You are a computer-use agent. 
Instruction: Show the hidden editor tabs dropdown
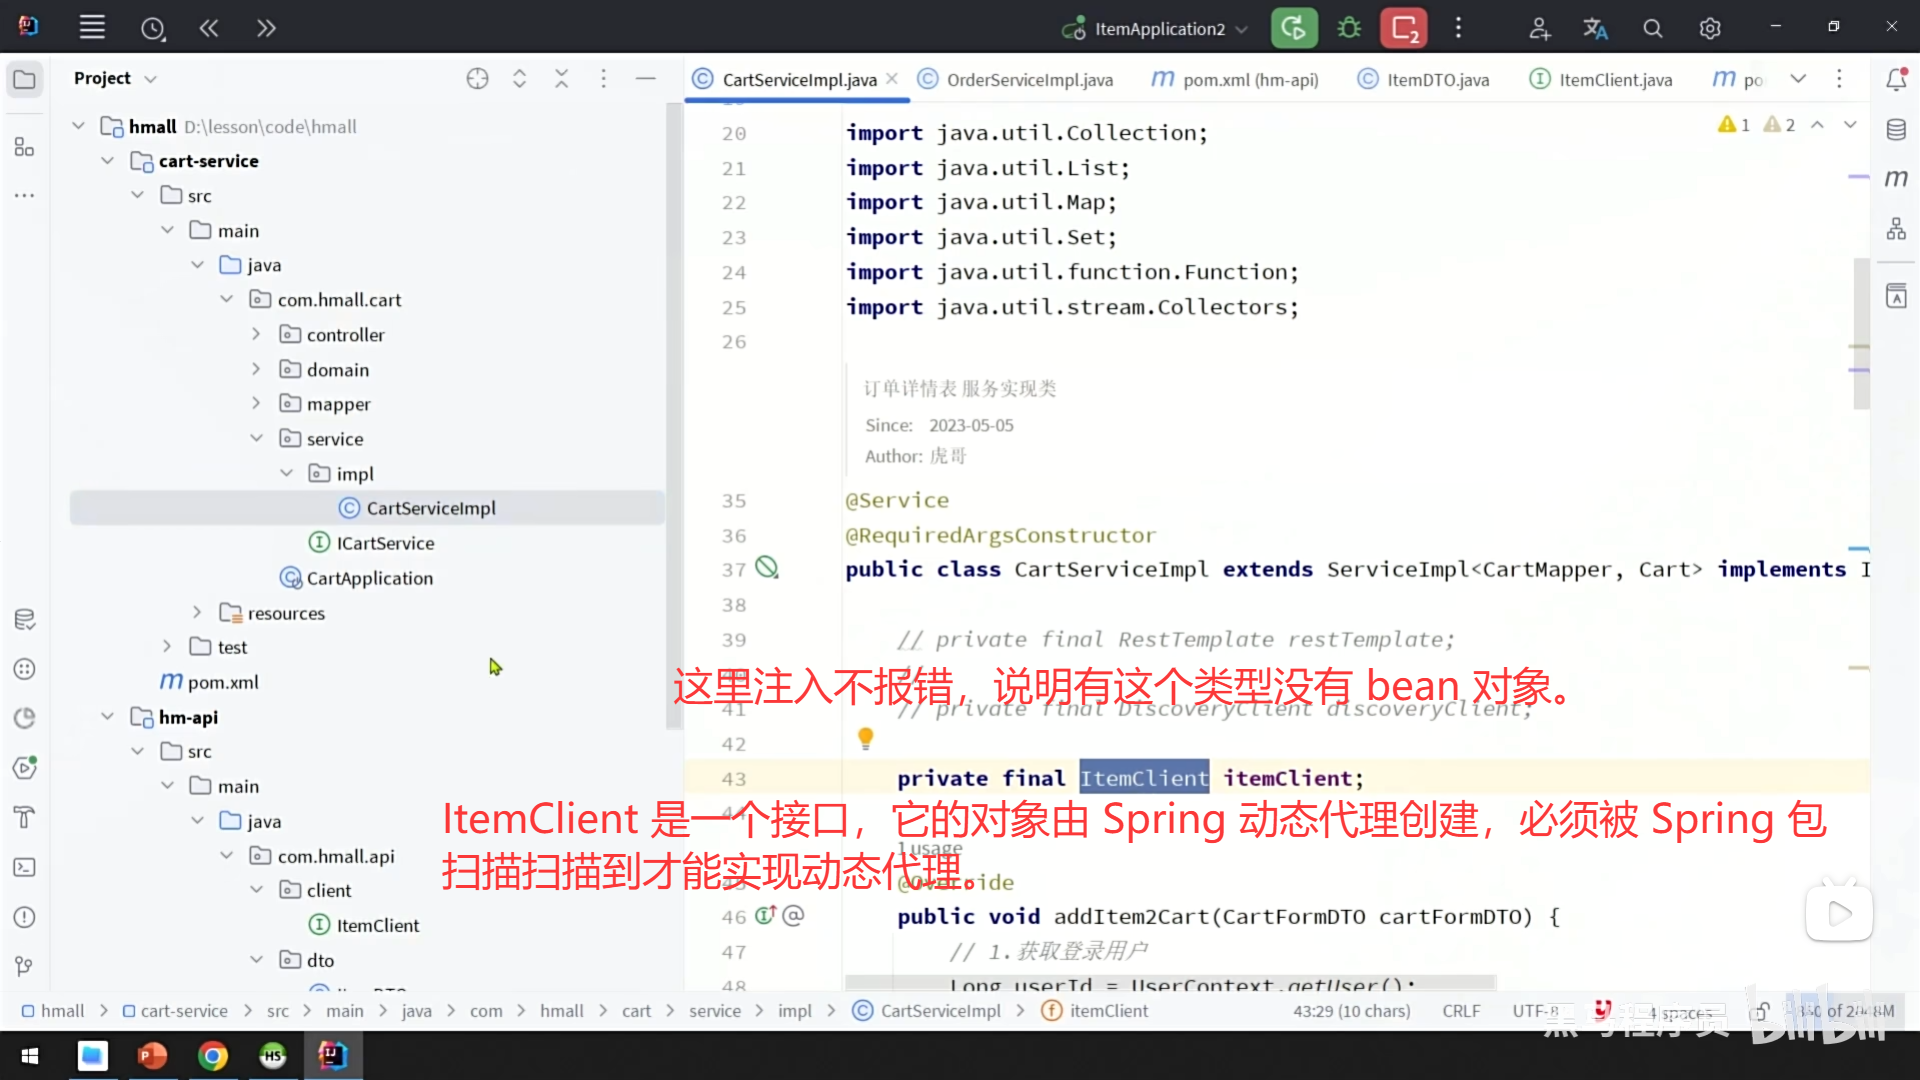[1798, 79]
